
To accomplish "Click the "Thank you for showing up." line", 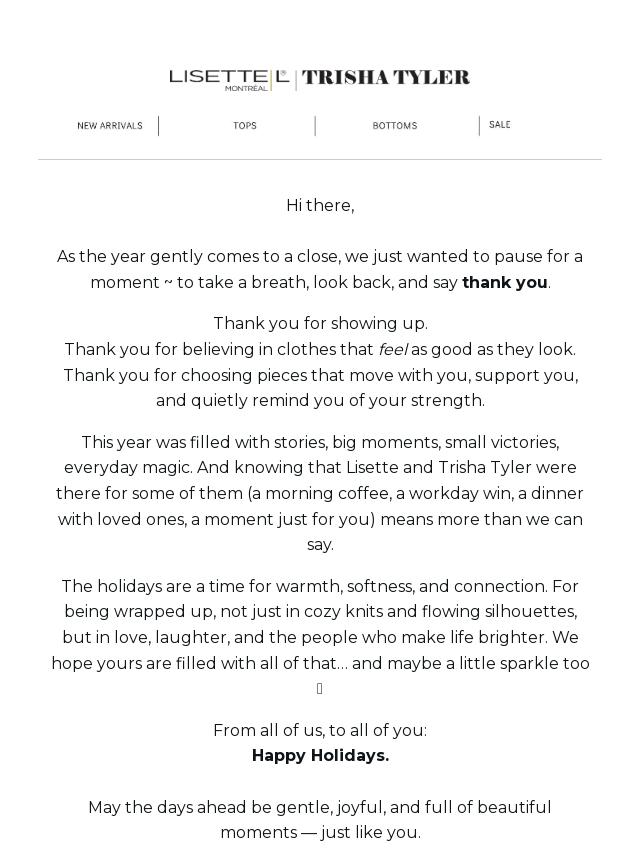I will point(320,324).
